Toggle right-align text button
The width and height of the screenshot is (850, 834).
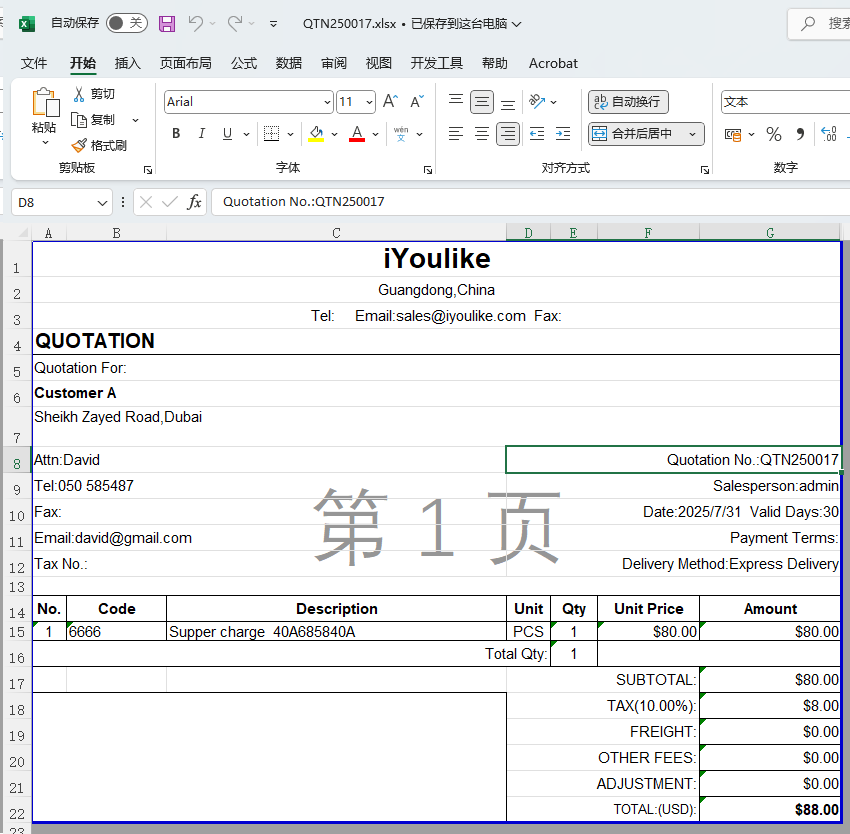coord(508,134)
